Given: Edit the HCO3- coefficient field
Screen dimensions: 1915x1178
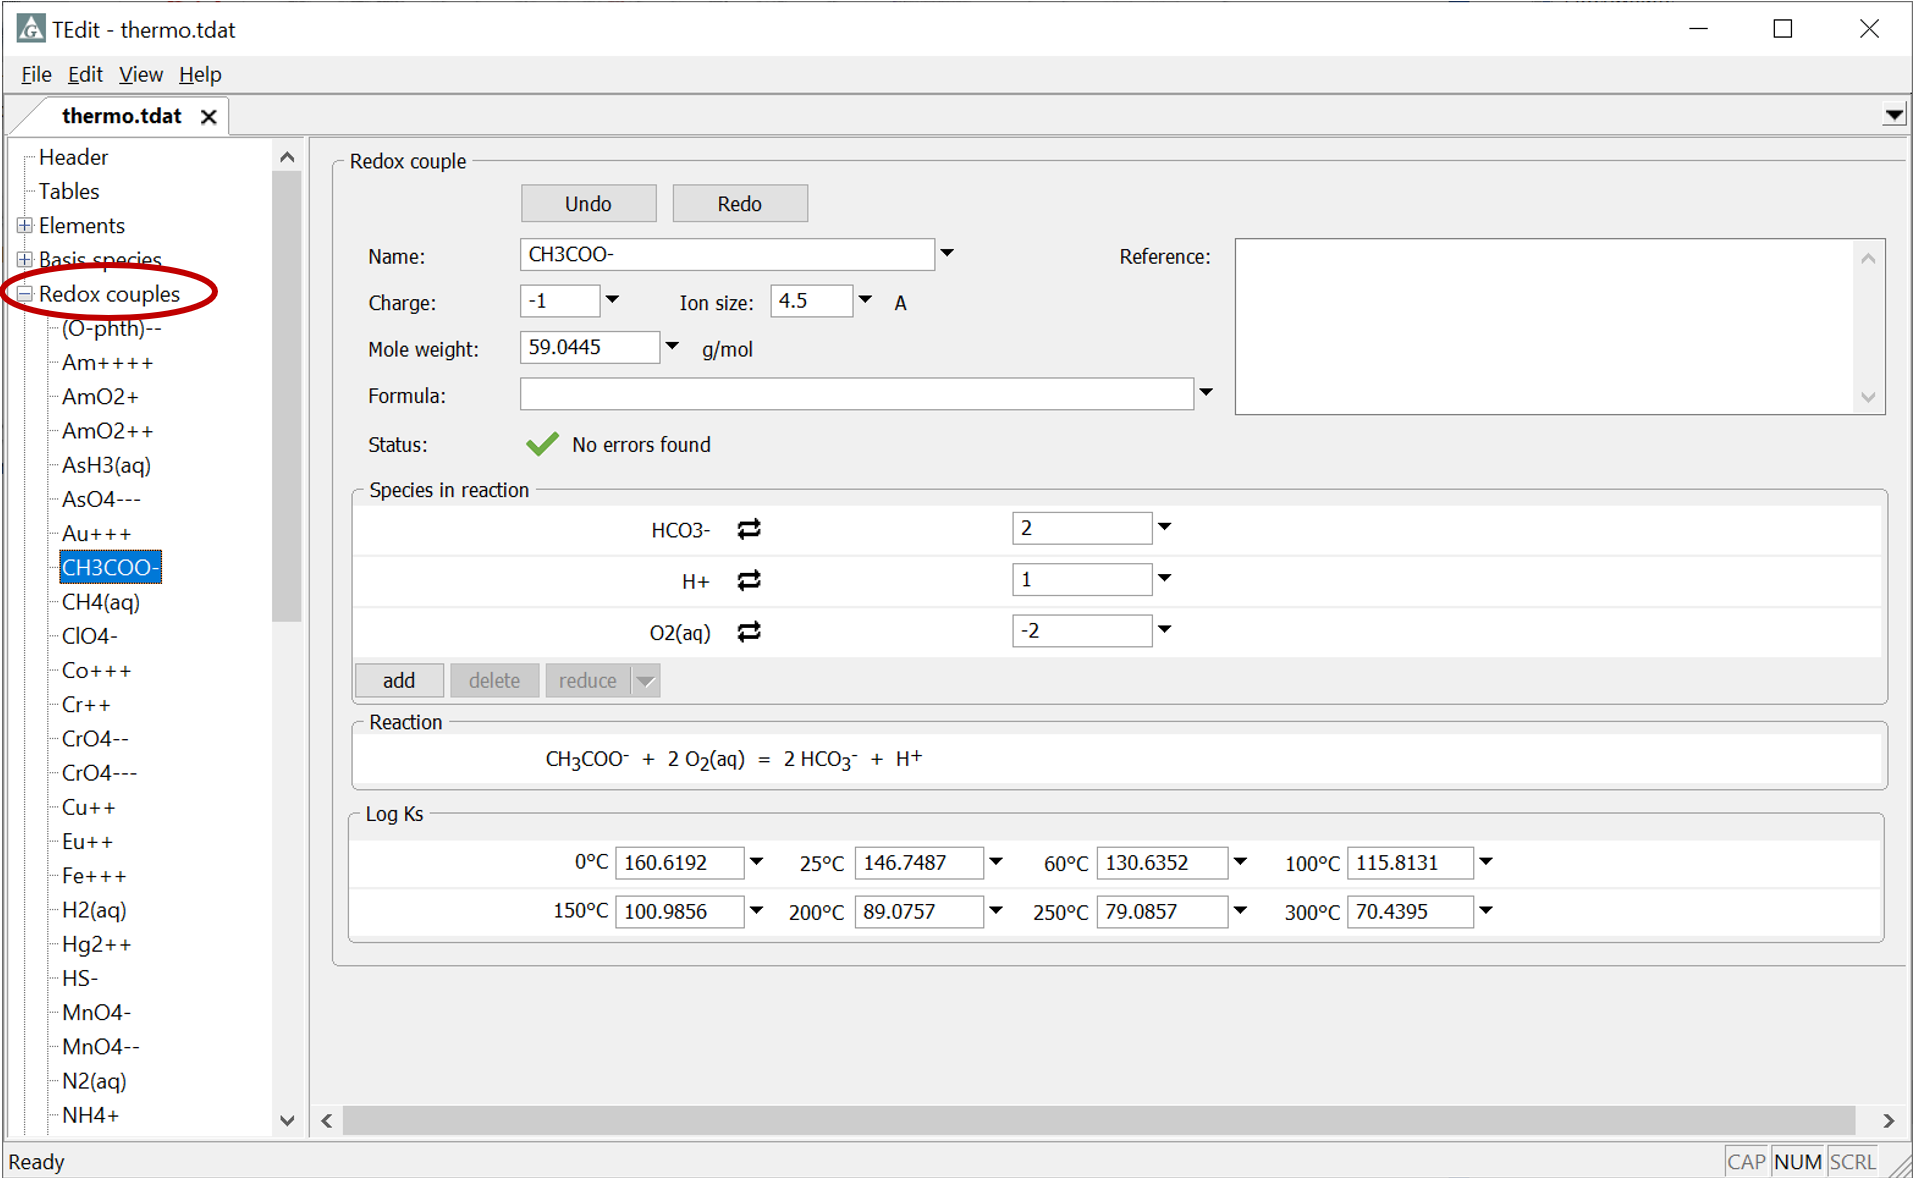Looking at the screenshot, I should click(1082, 528).
